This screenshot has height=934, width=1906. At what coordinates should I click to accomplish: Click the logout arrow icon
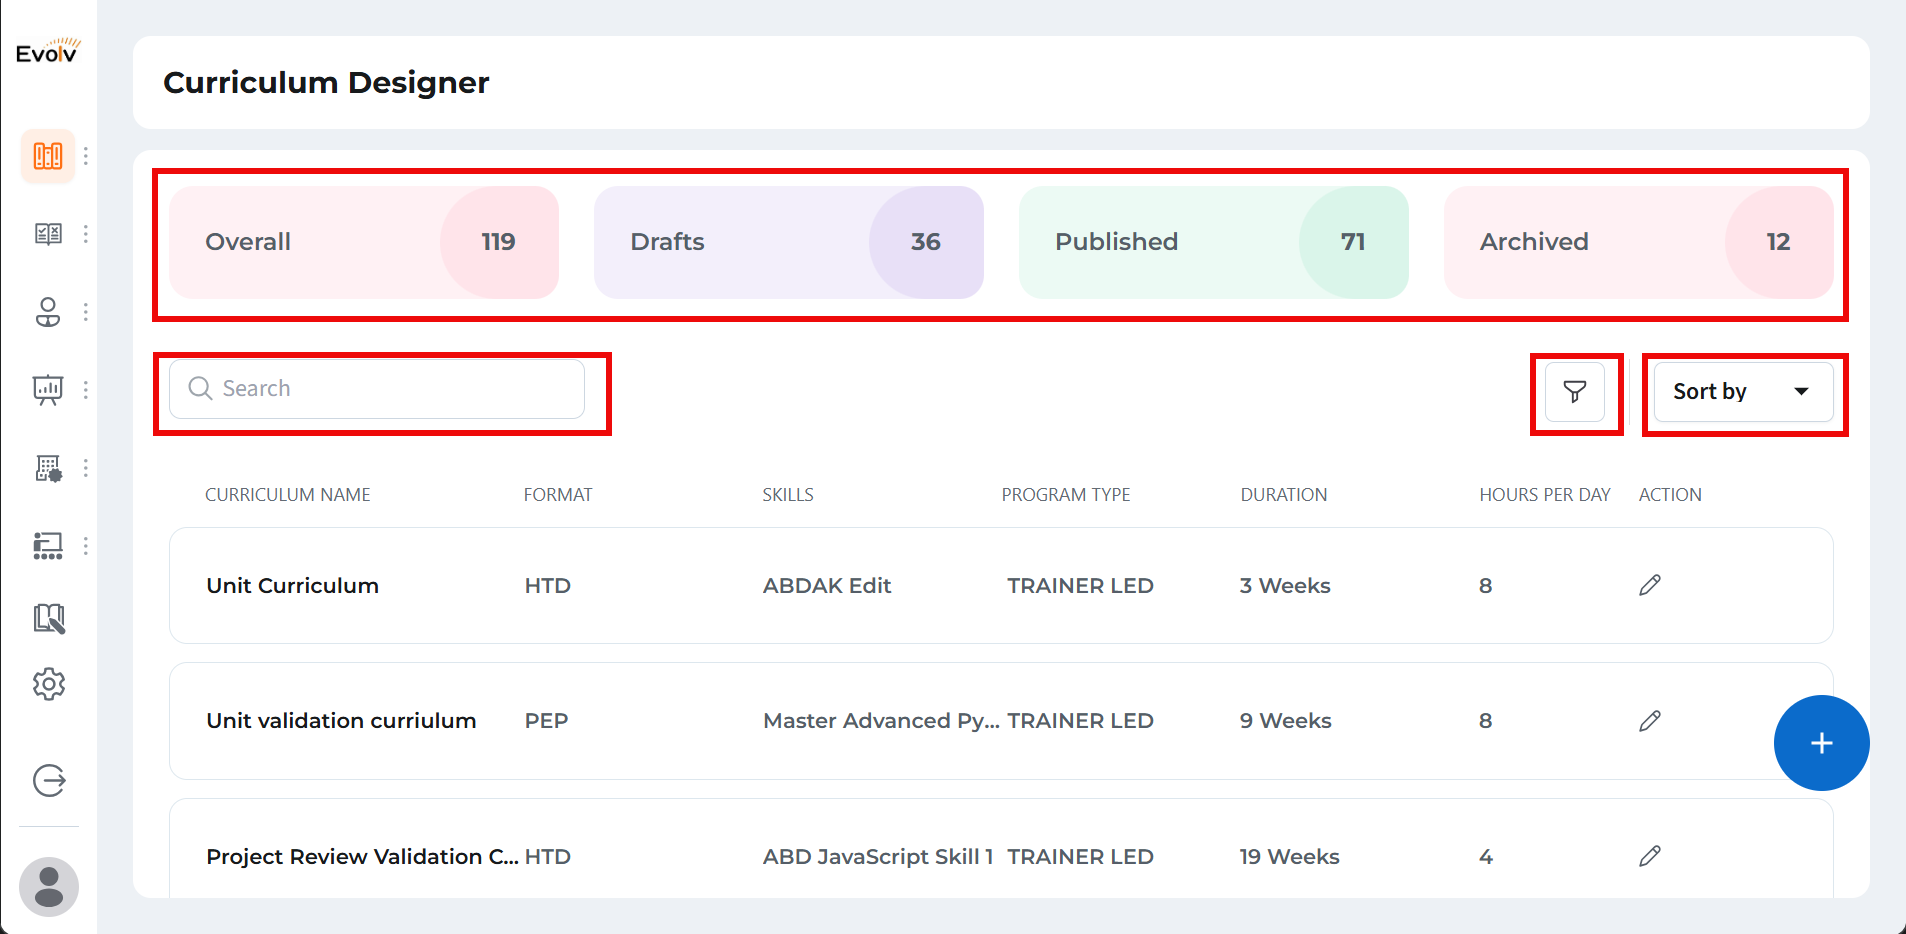coord(48,780)
